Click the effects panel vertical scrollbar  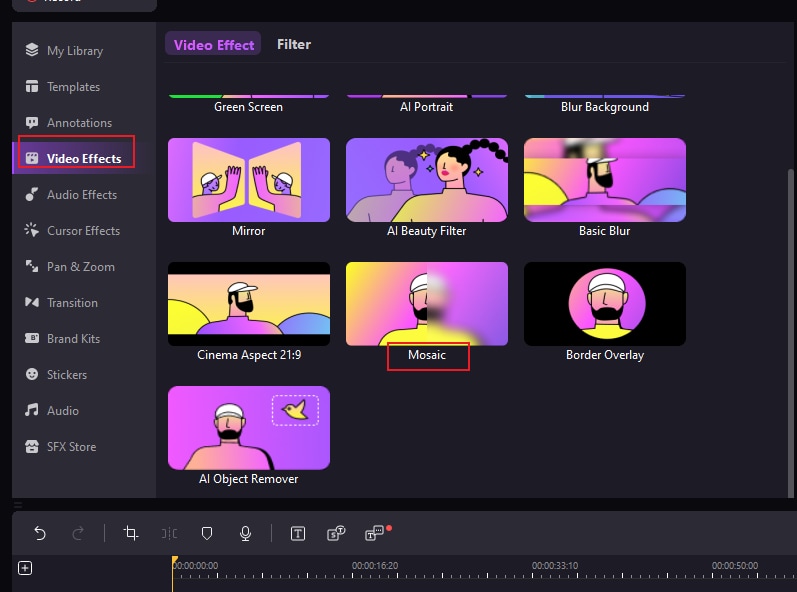790,333
